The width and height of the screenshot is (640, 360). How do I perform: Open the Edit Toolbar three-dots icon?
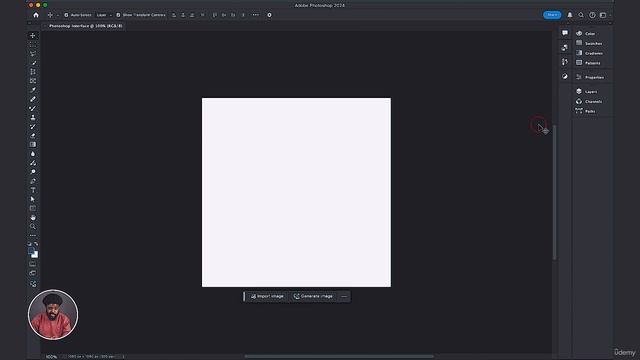click(x=33, y=236)
